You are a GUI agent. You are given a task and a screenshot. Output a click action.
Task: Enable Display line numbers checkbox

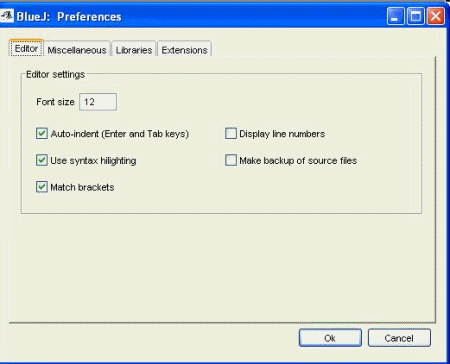(x=231, y=134)
